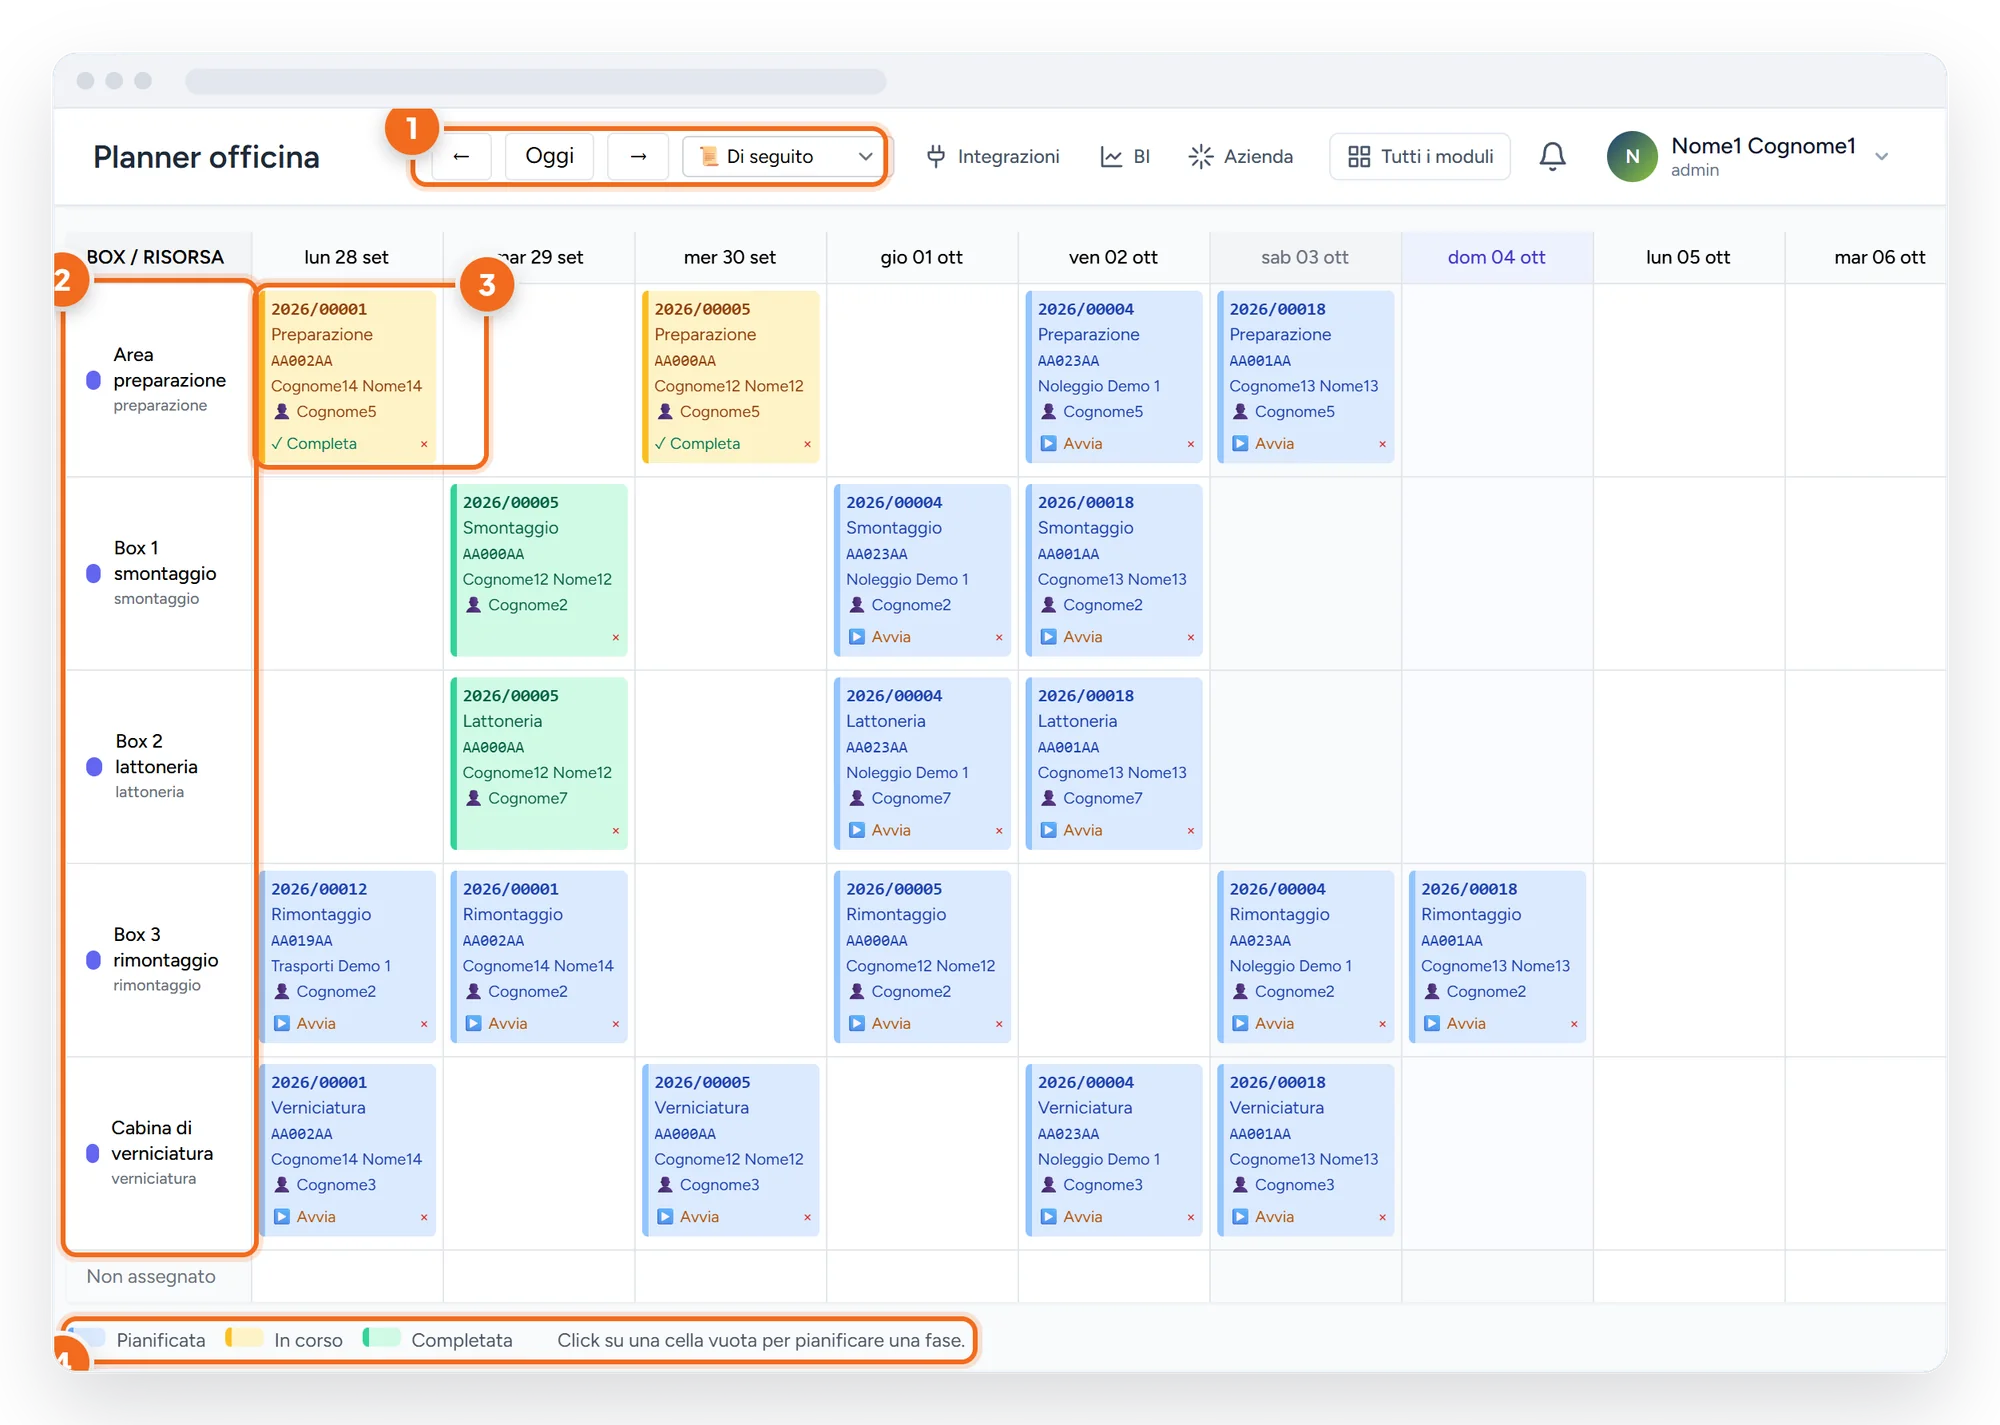Image resolution: width=2000 pixels, height=1425 pixels.
Task: Delete Lattoneria 2026/00018 via its x icon
Action: coord(1191,831)
